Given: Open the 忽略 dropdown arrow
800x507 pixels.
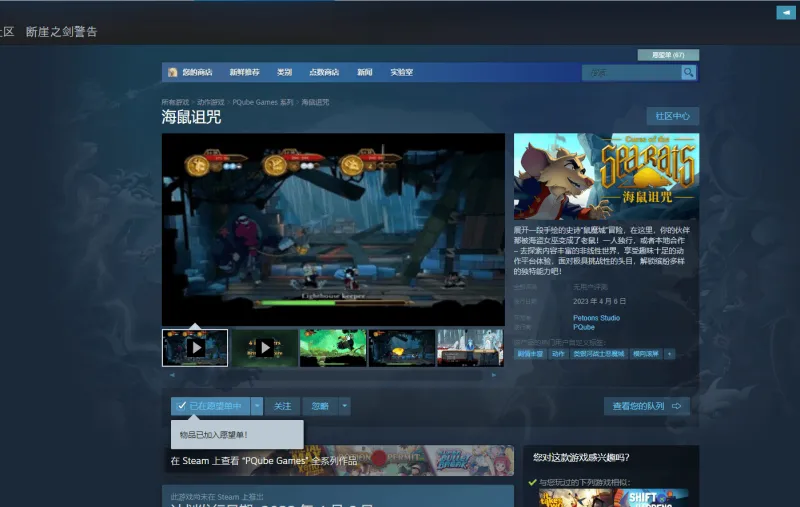Looking at the screenshot, I should coord(344,406).
